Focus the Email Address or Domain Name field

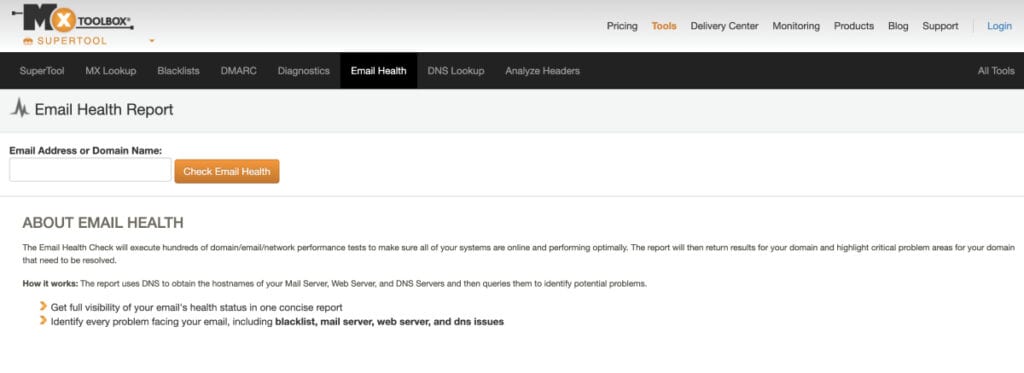(x=90, y=170)
